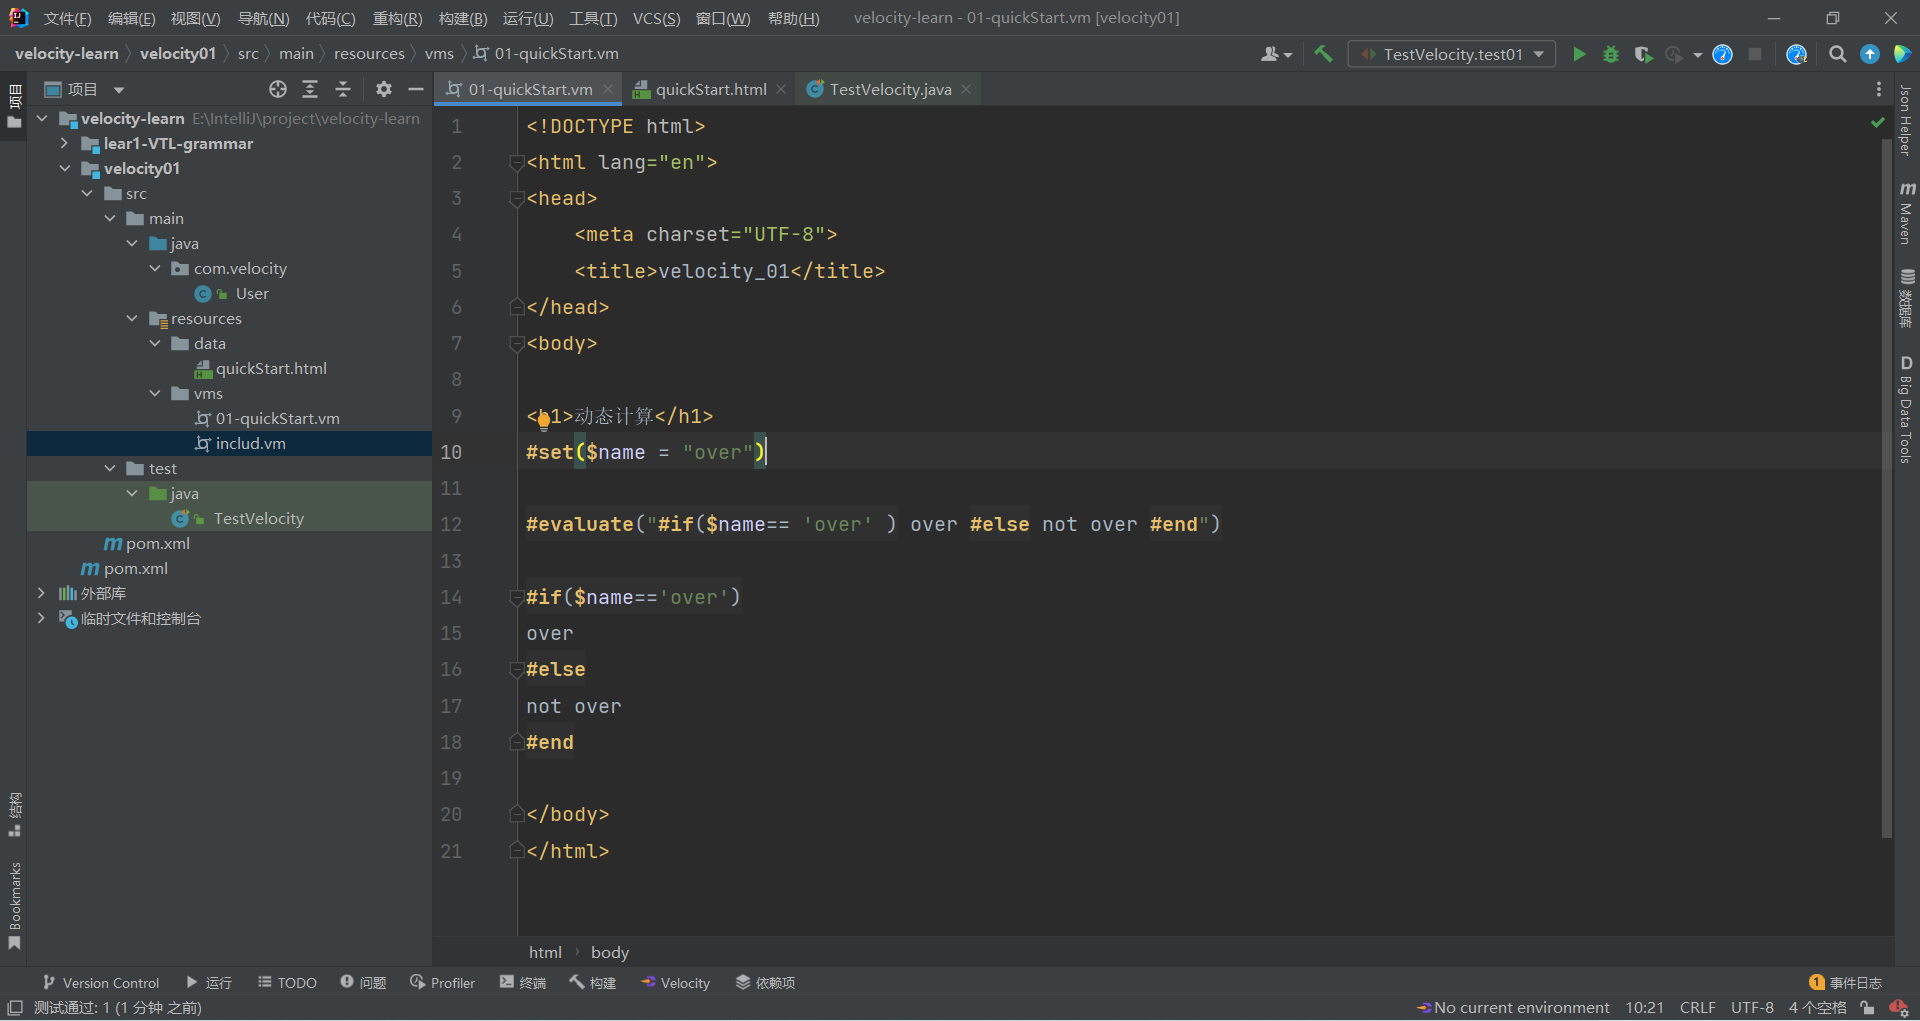Place cursor on line 12 #evaluate code
The image size is (1920, 1021).
coord(872,524)
